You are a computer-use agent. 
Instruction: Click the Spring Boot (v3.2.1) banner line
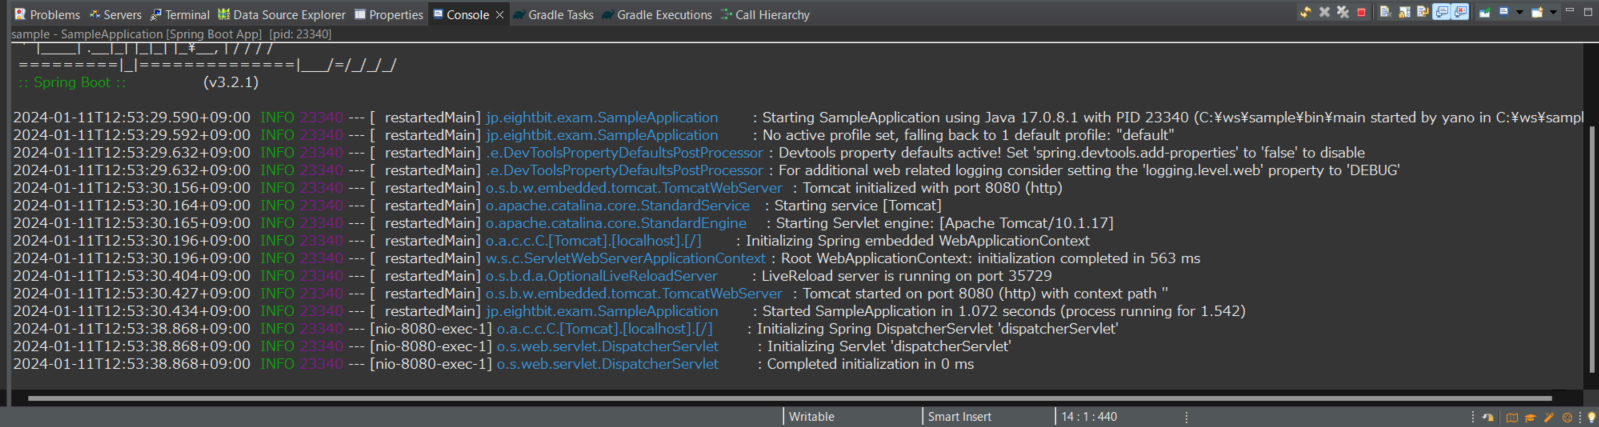click(138, 82)
